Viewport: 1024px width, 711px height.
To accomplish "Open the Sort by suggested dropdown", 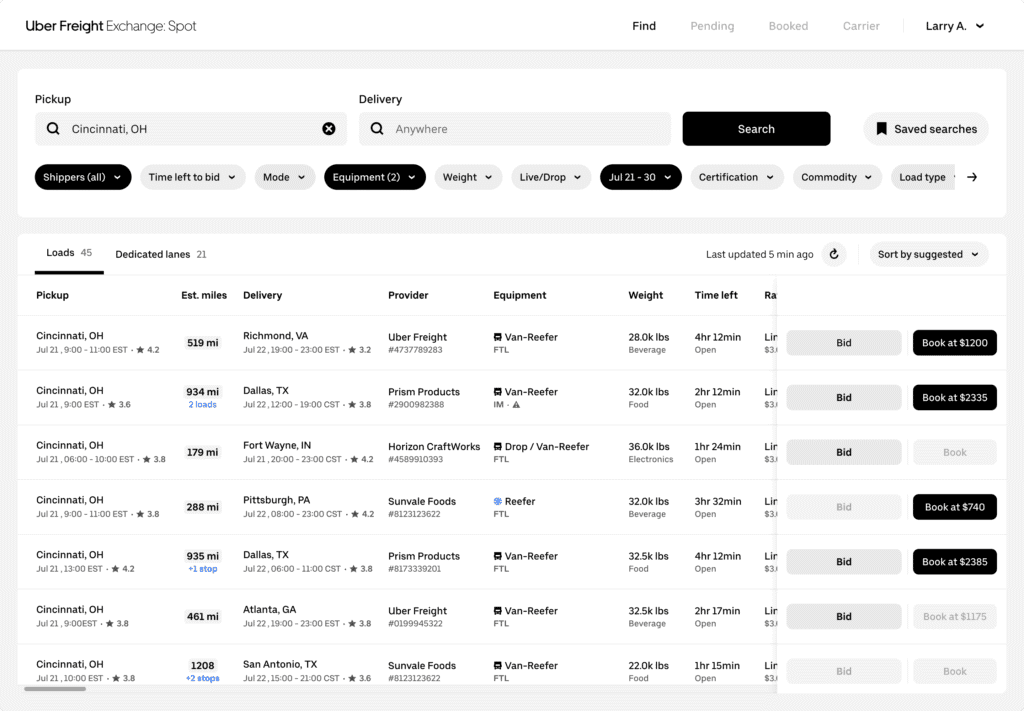I will pos(928,254).
